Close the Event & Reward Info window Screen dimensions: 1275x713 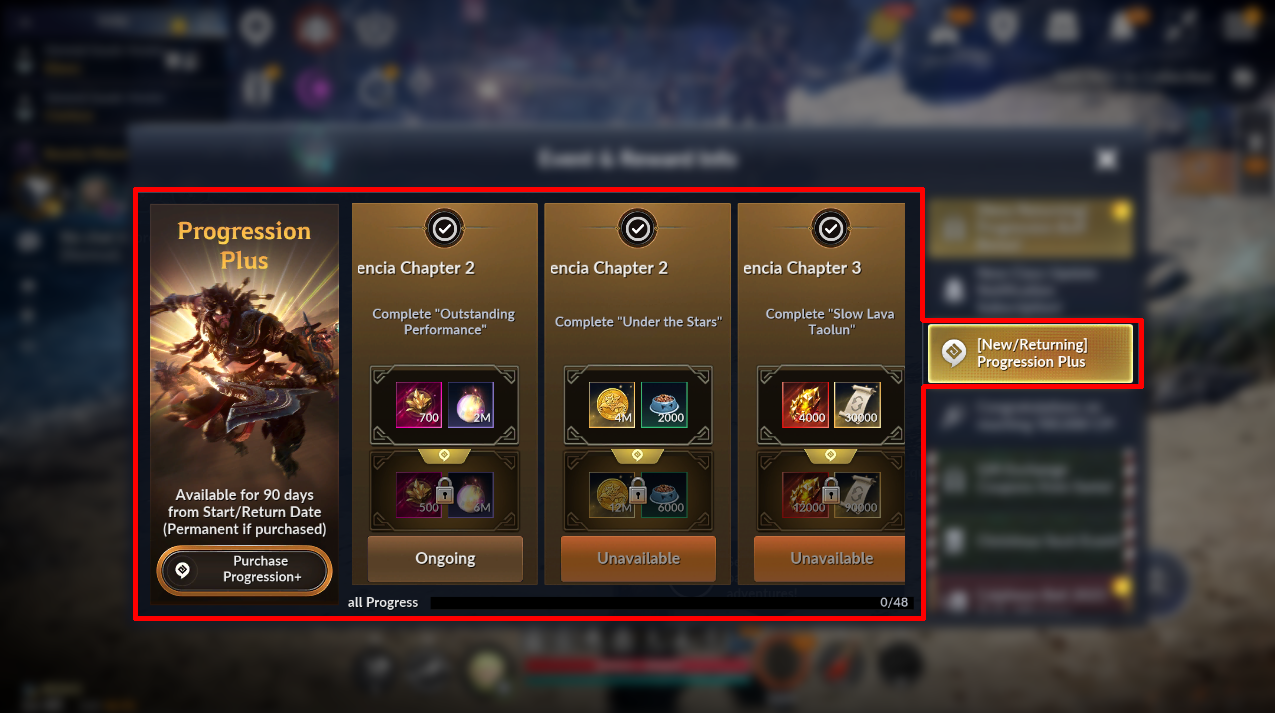[1106, 159]
